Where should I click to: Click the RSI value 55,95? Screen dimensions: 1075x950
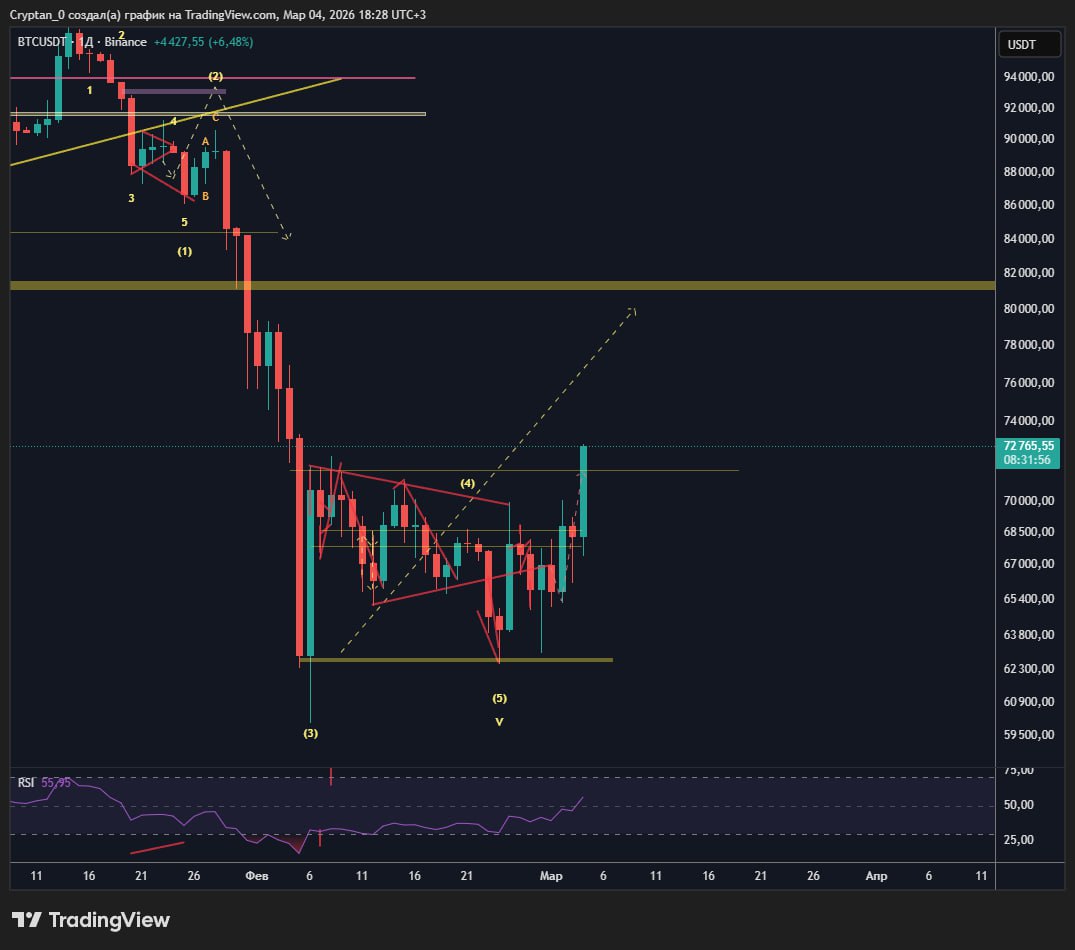pos(56,782)
